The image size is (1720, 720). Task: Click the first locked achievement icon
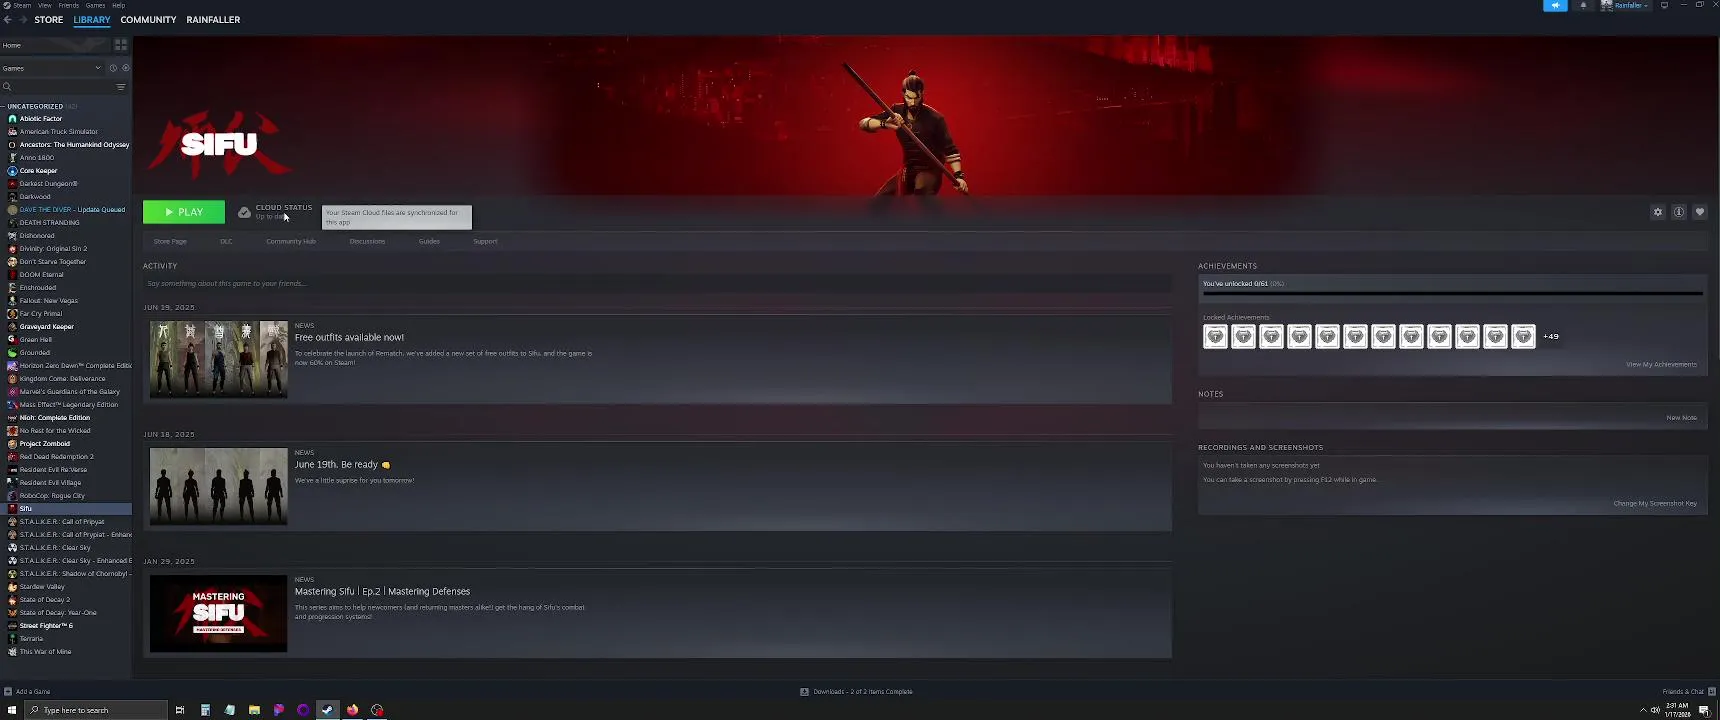(1215, 337)
